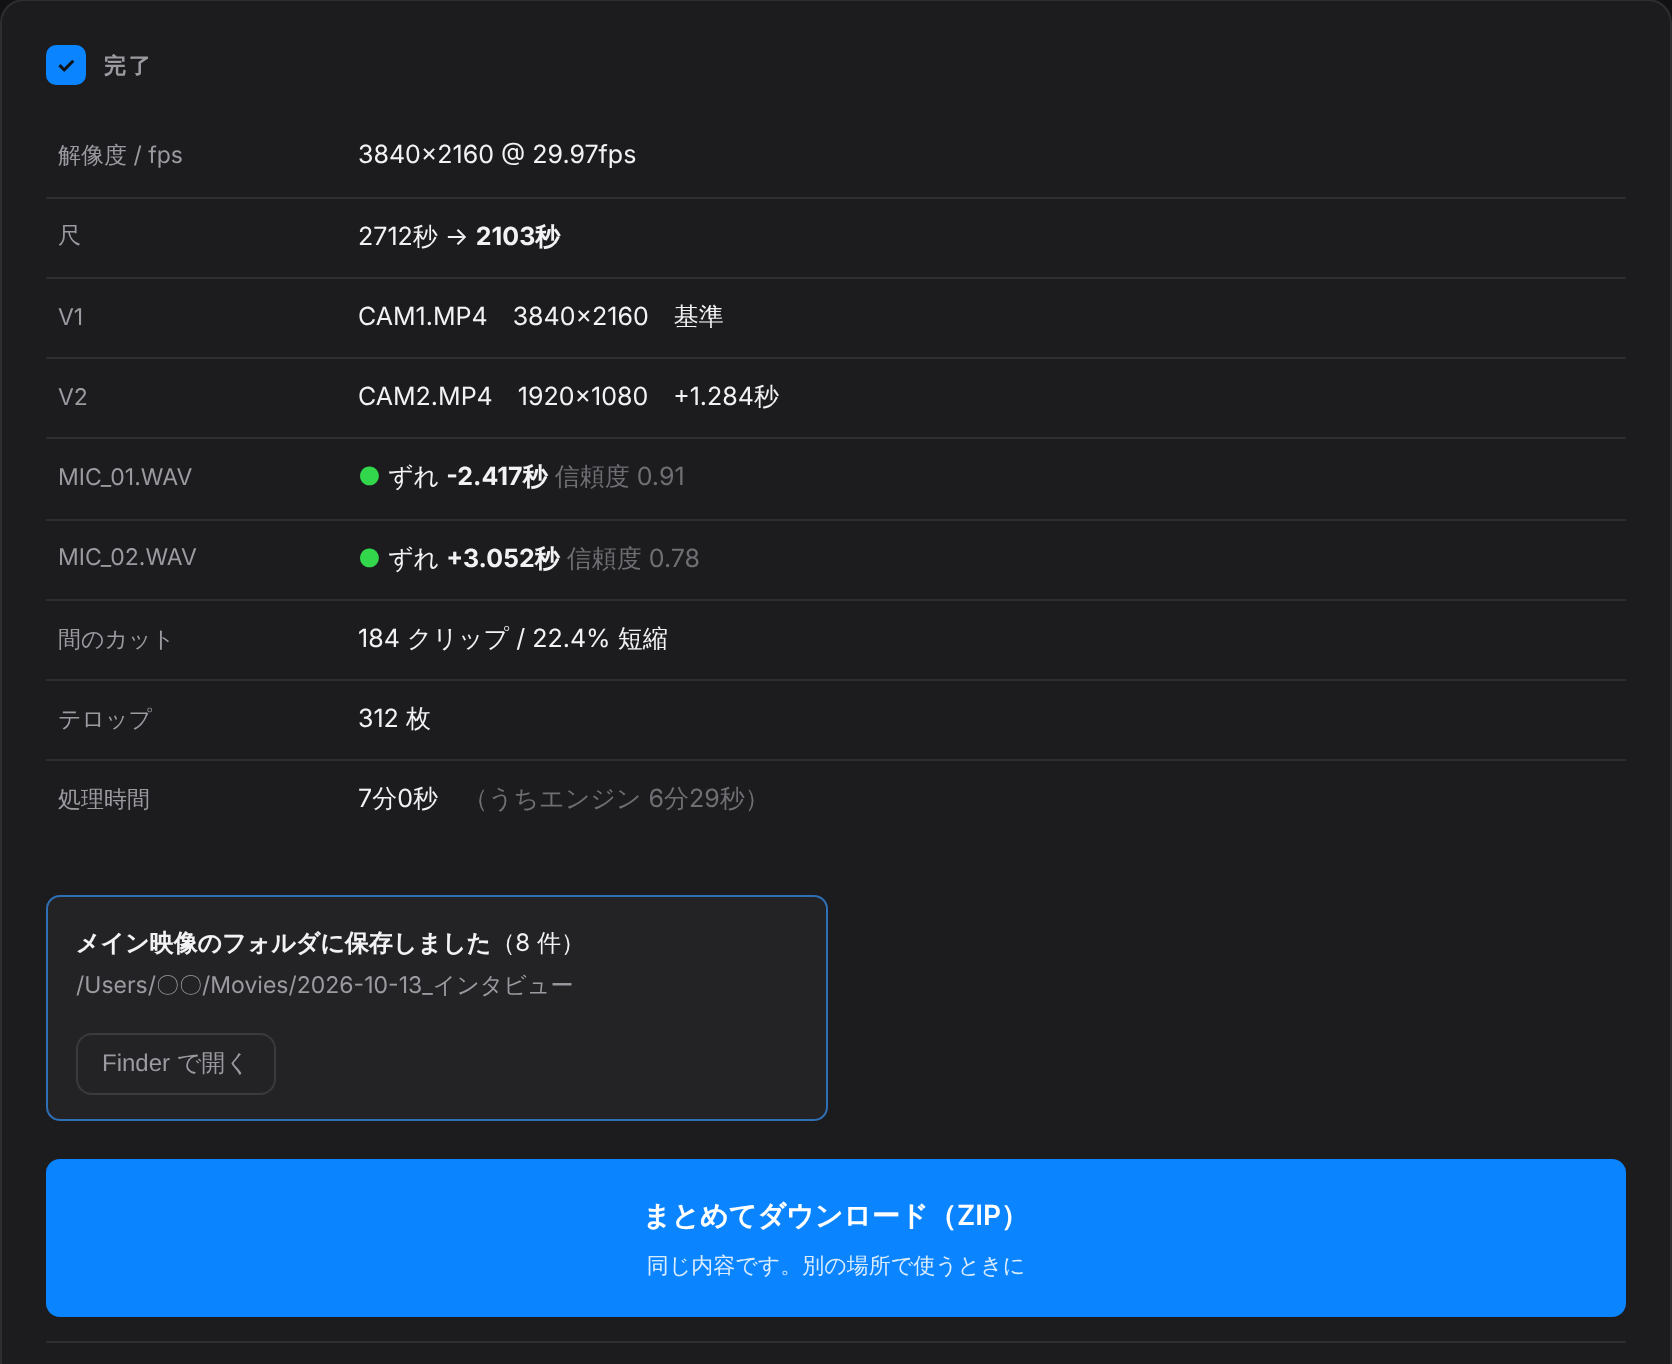This screenshot has height=1364, width=1672.
Task: Click the bold 2103秒 duration value
Action: [518, 236]
